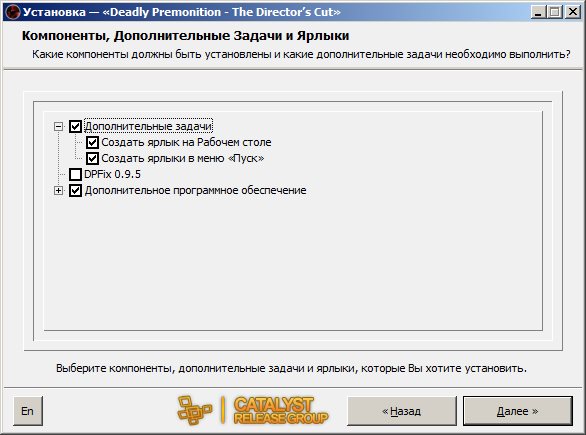Uncheck the Дополнительные задачи checkbox
This screenshot has height=435, width=586.
[x=75, y=126]
